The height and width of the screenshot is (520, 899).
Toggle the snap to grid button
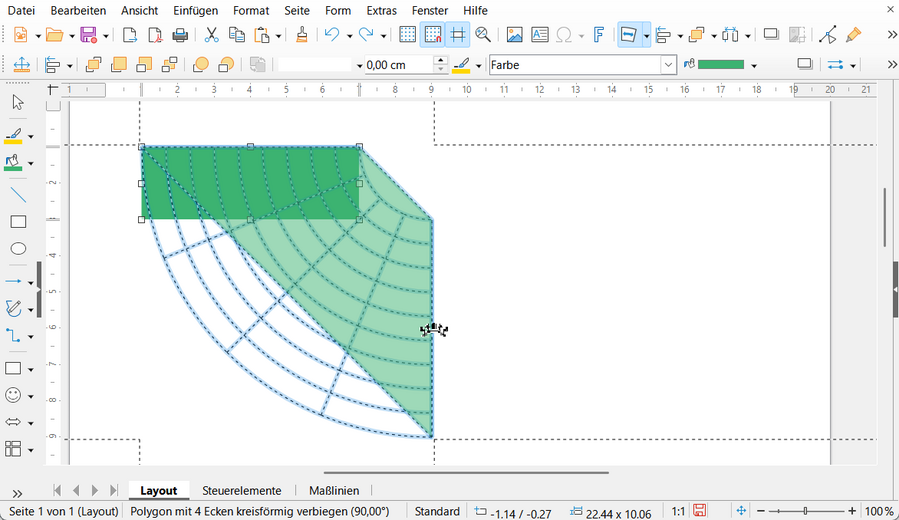[433, 35]
